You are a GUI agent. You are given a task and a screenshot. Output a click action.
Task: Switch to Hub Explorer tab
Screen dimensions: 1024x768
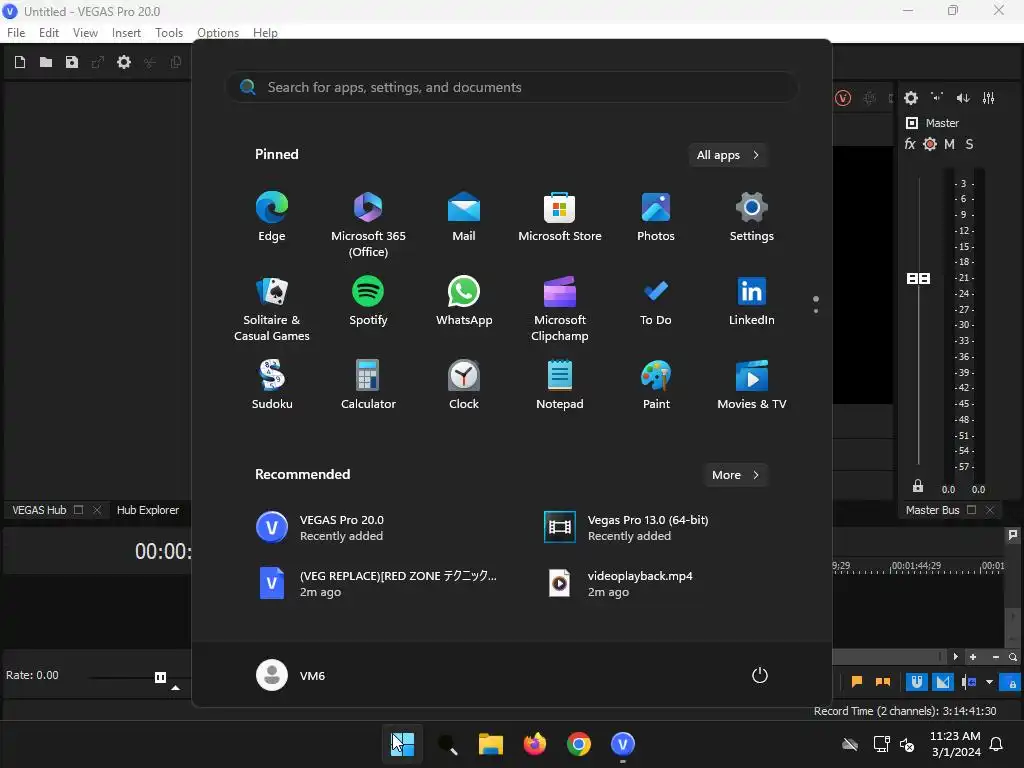(x=148, y=510)
